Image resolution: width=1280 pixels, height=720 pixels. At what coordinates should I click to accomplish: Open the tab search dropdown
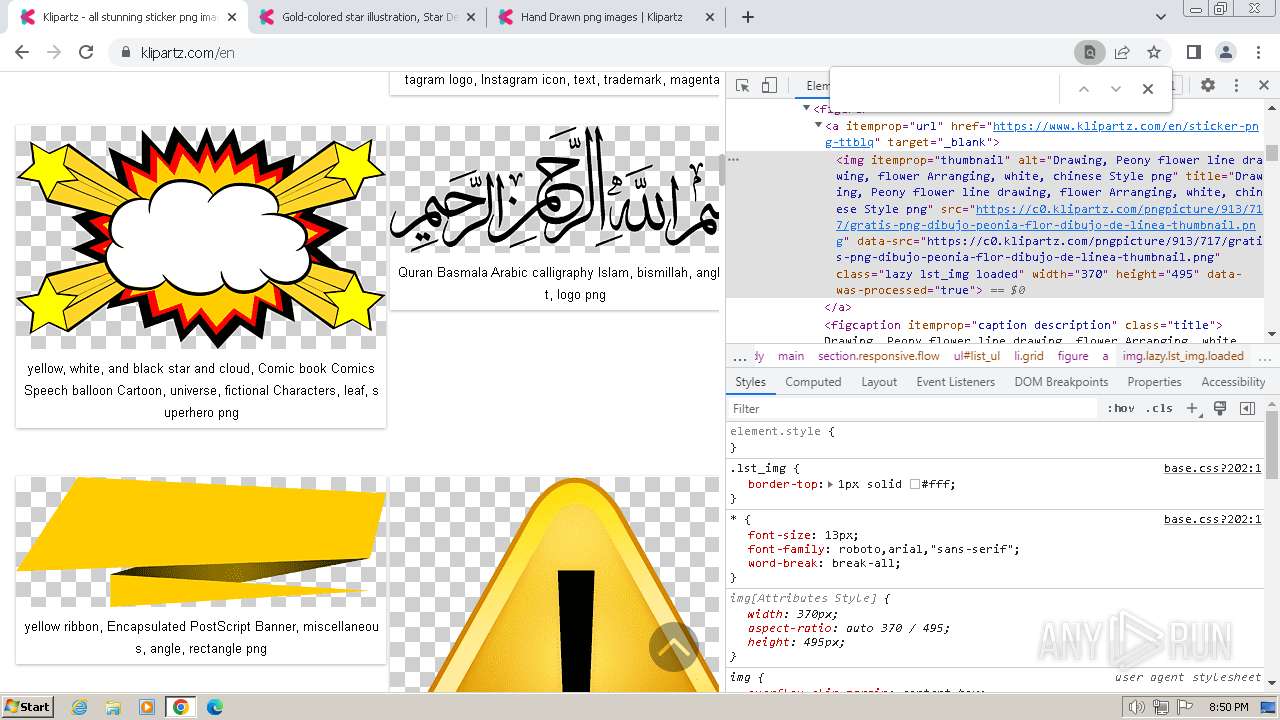coord(1160,17)
